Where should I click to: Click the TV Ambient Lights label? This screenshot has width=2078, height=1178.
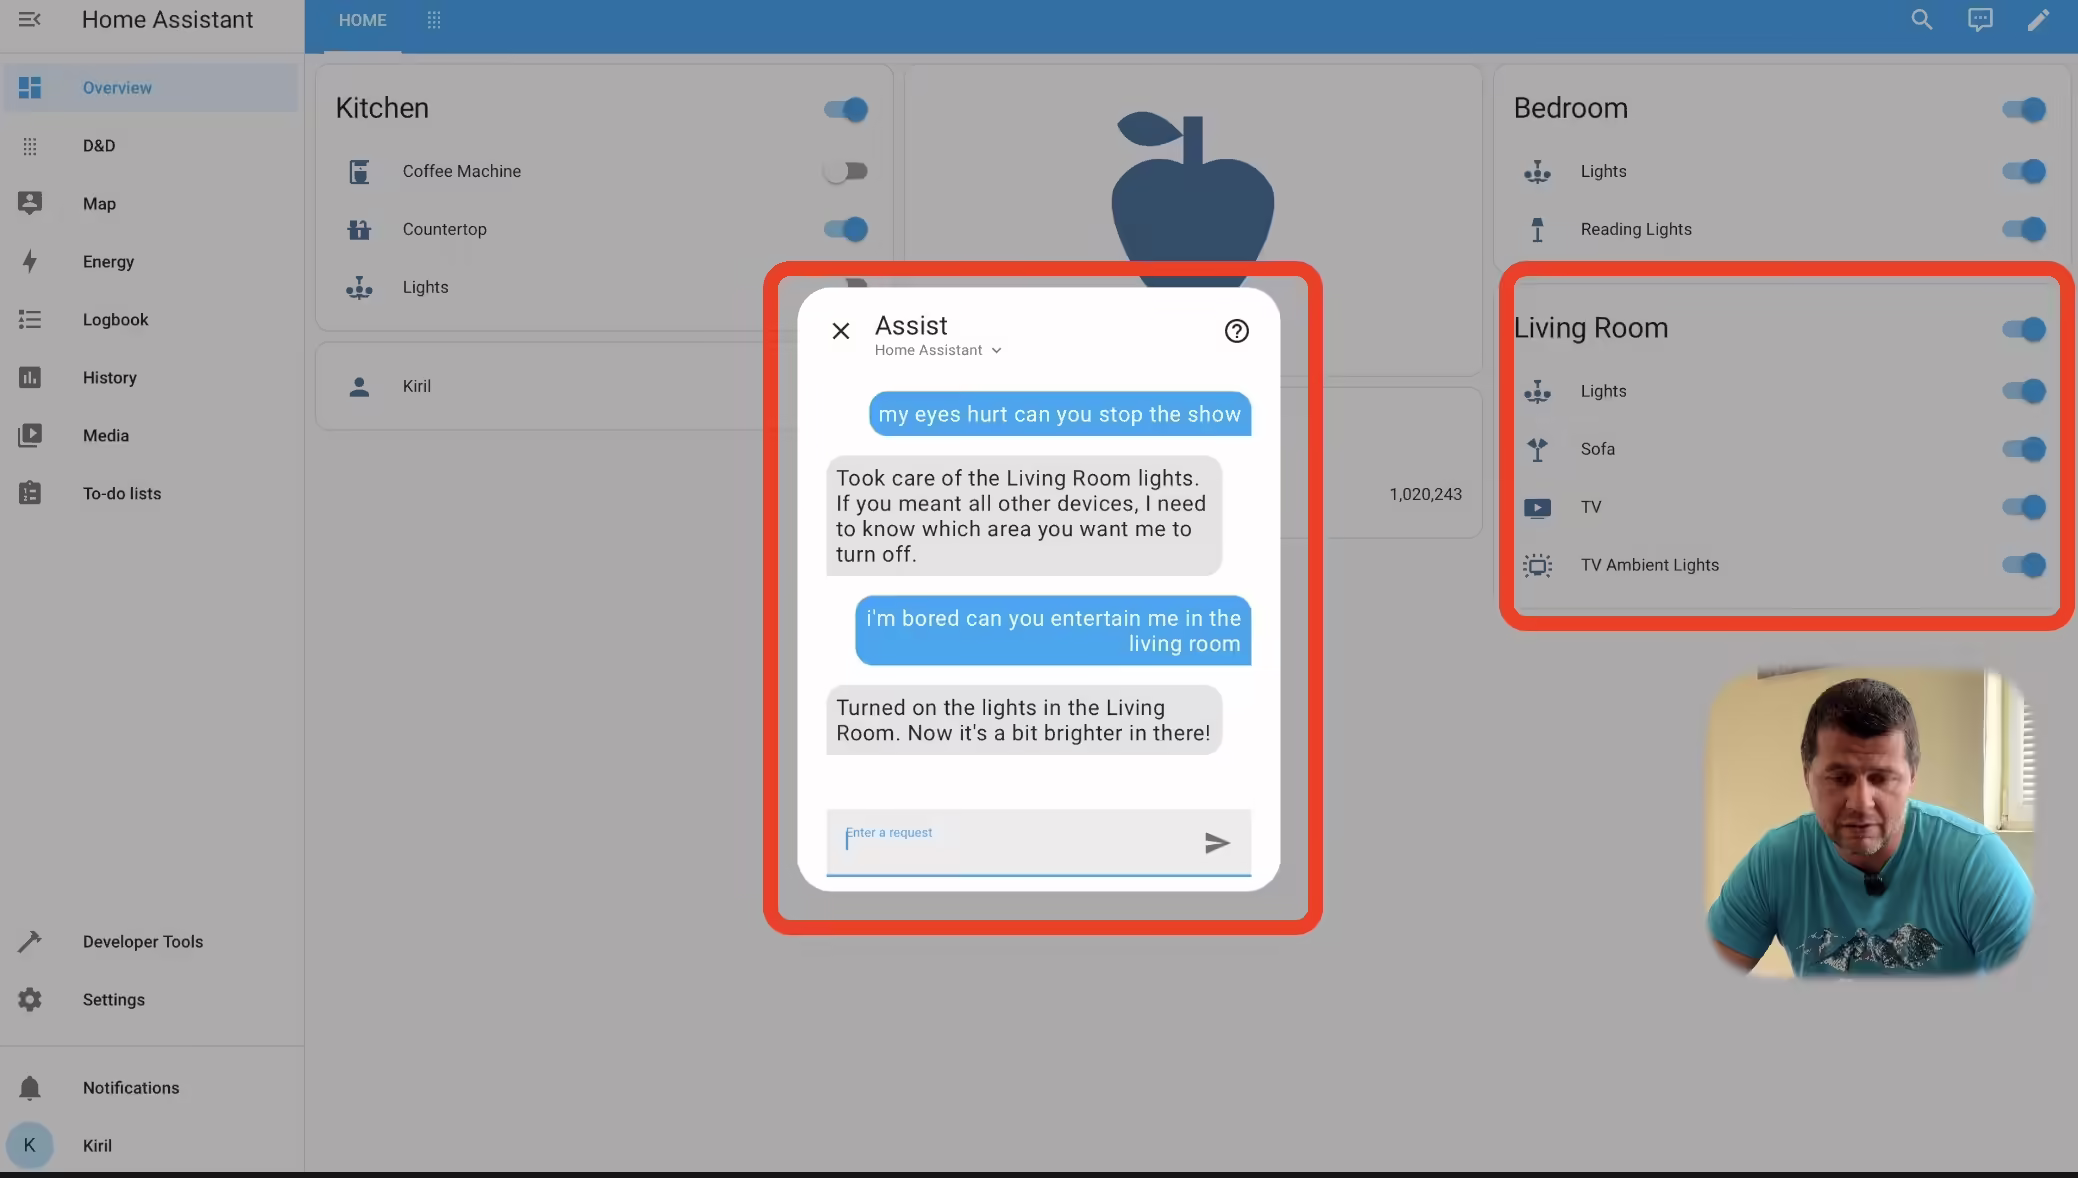point(1650,566)
